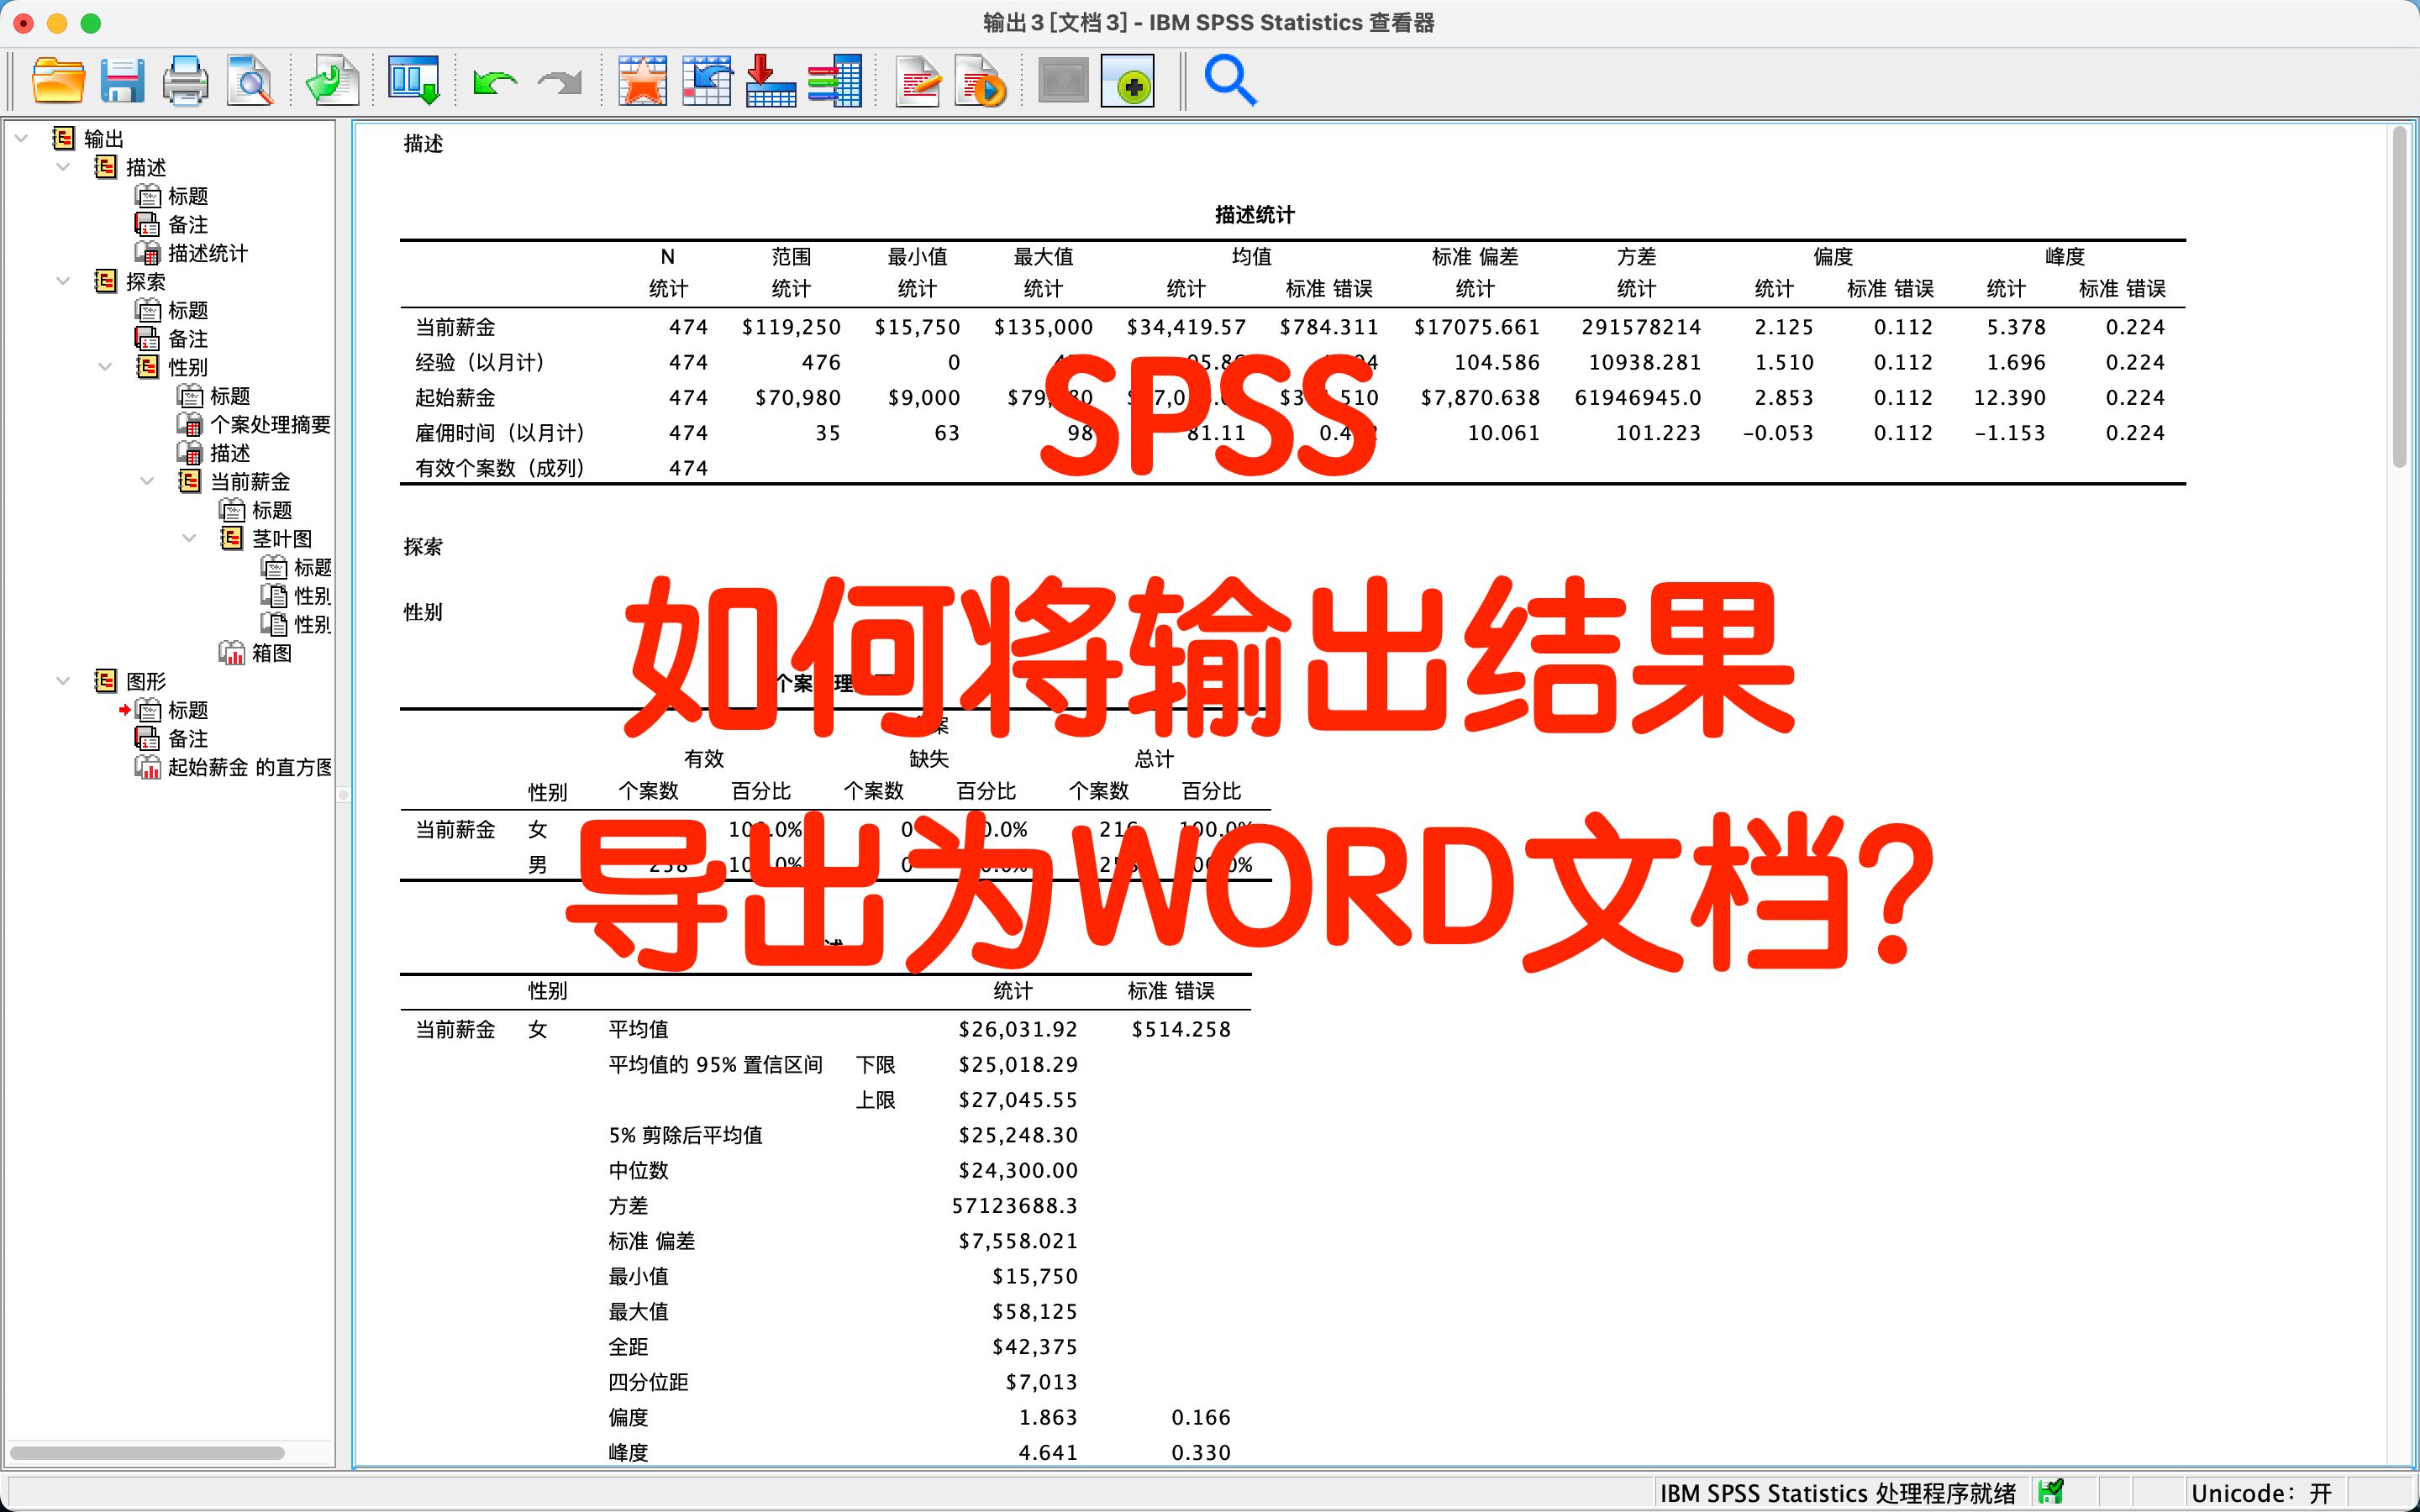Collapse the 图形 outline group

[63, 681]
